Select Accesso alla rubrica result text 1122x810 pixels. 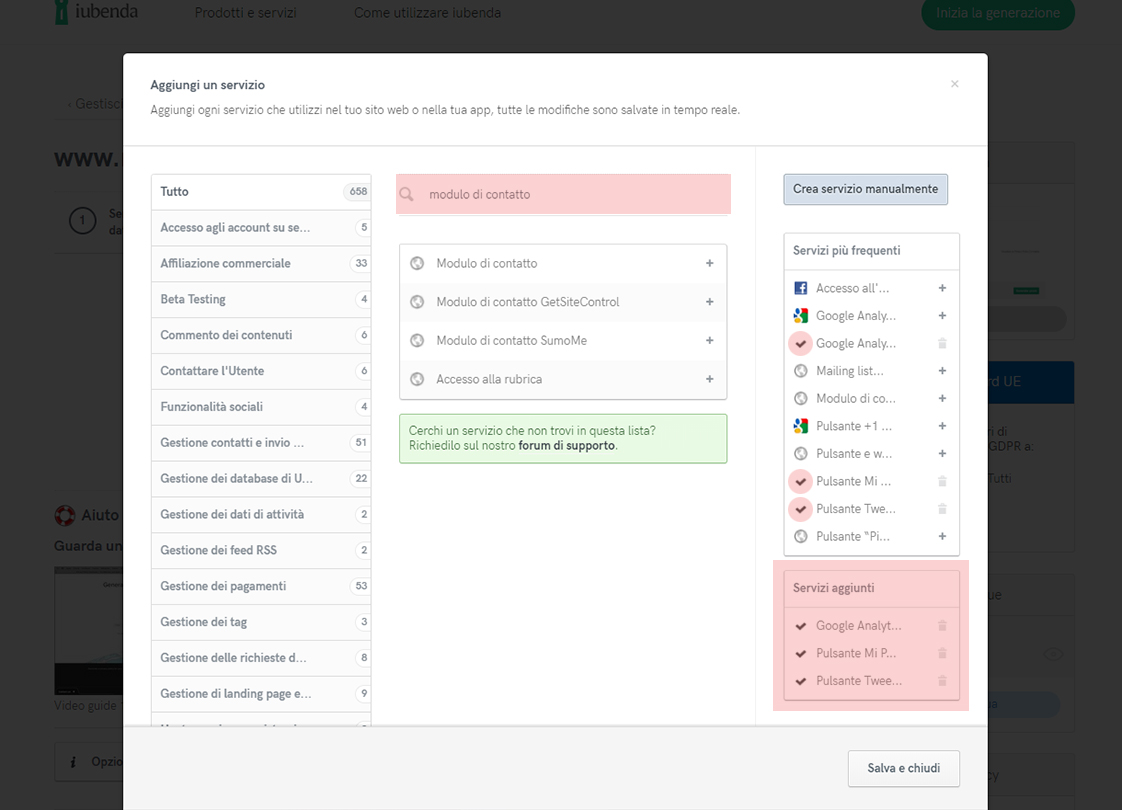[x=489, y=379]
